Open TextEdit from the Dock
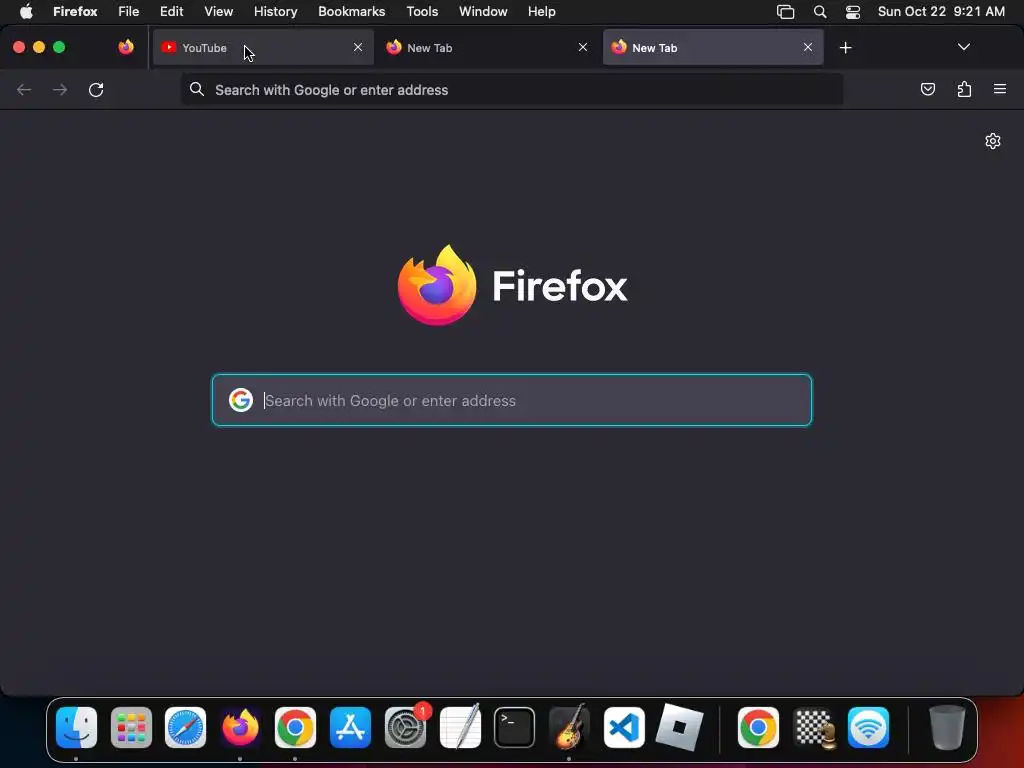This screenshot has width=1024, height=768. pos(460,727)
